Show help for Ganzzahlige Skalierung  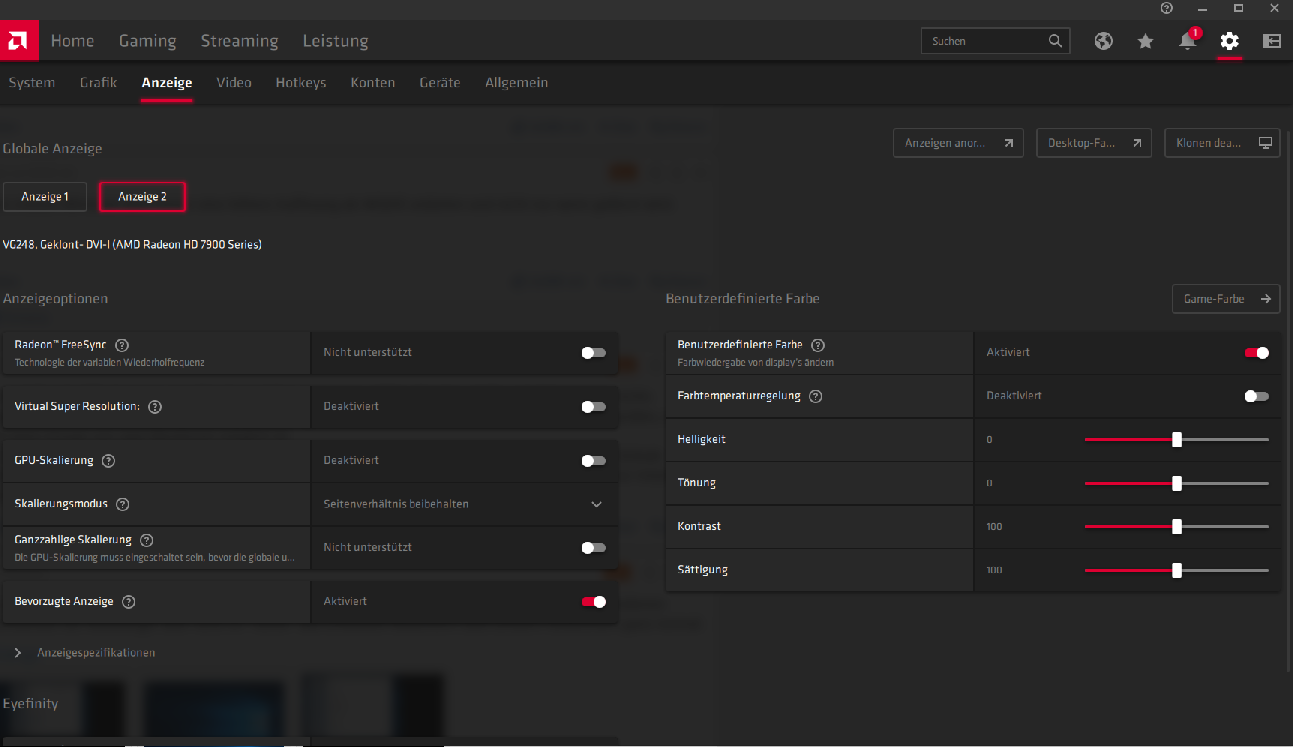coord(147,540)
